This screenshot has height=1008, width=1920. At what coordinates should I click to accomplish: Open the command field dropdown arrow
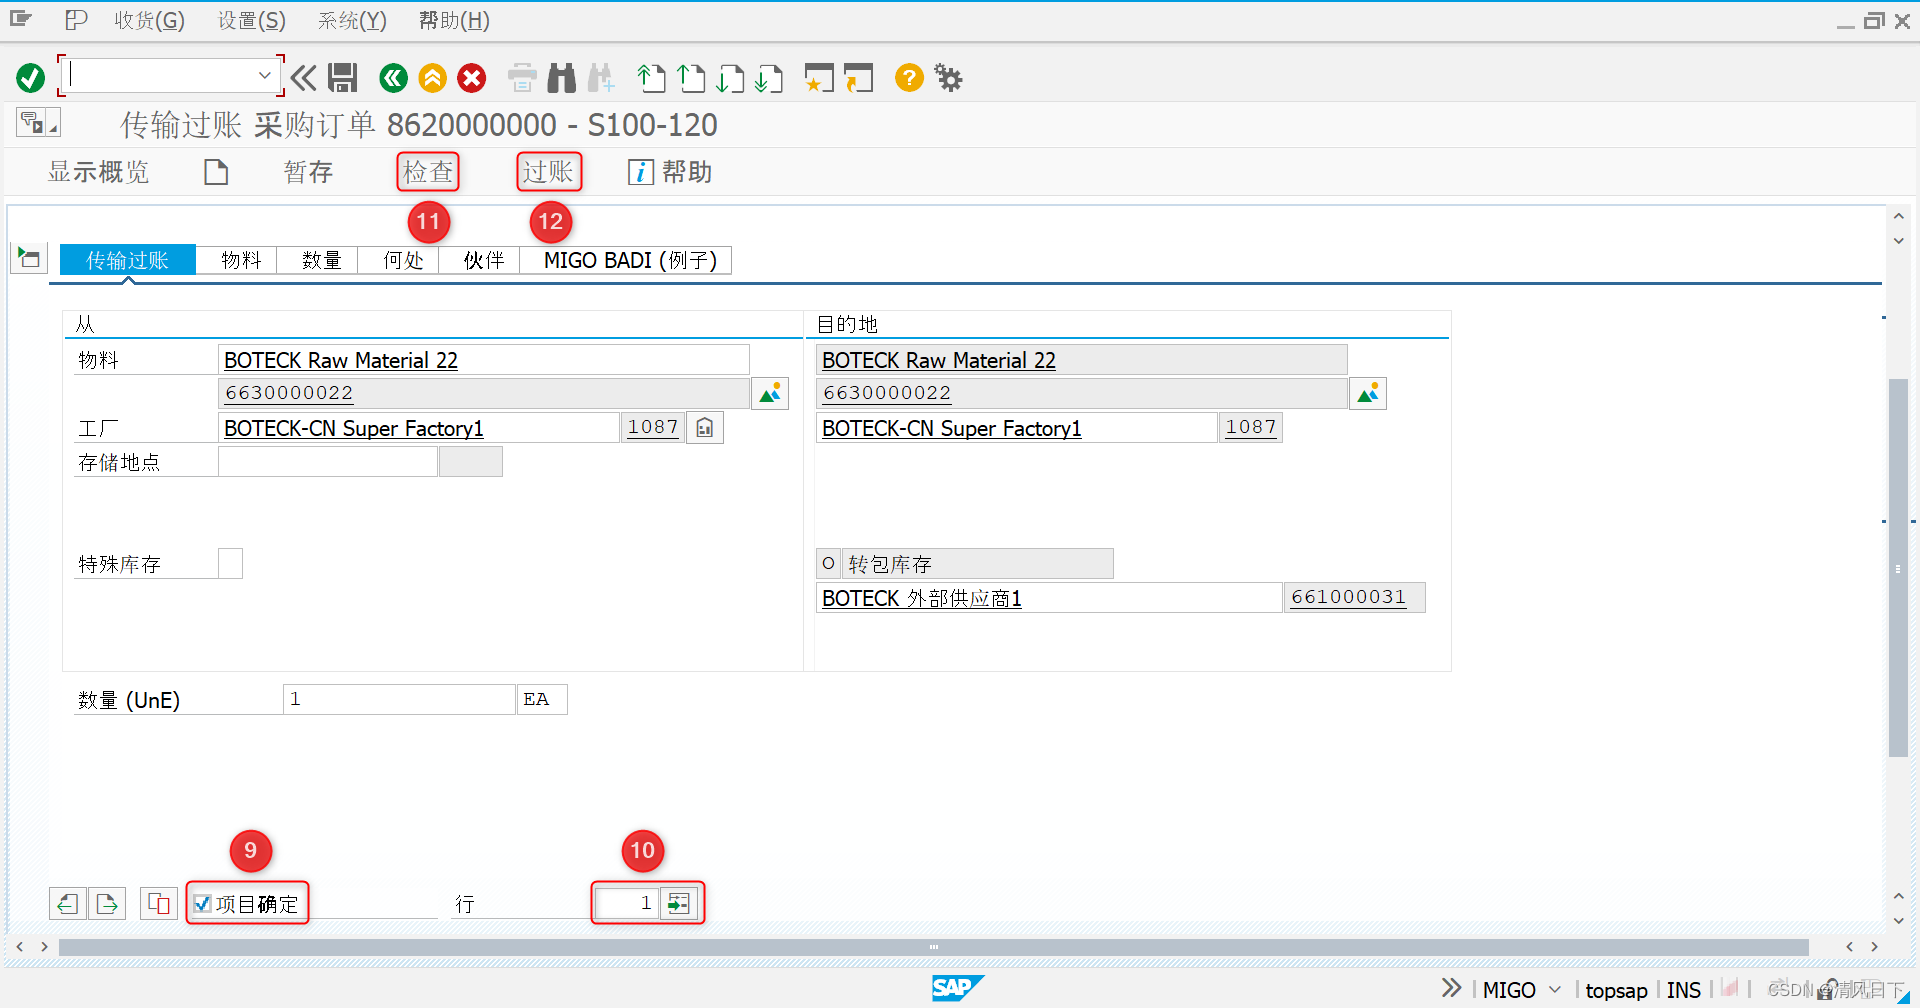click(x=264, y=75)
